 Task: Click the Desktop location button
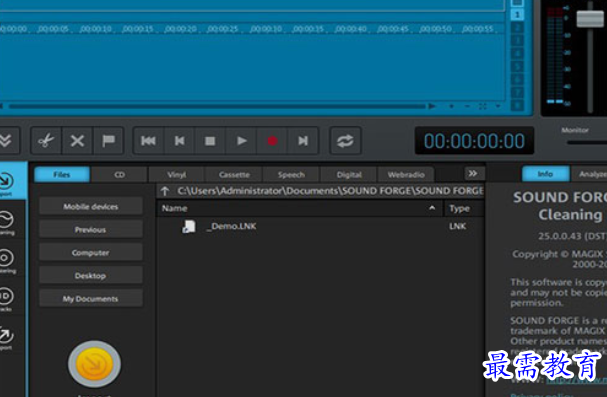click(91, 276)
